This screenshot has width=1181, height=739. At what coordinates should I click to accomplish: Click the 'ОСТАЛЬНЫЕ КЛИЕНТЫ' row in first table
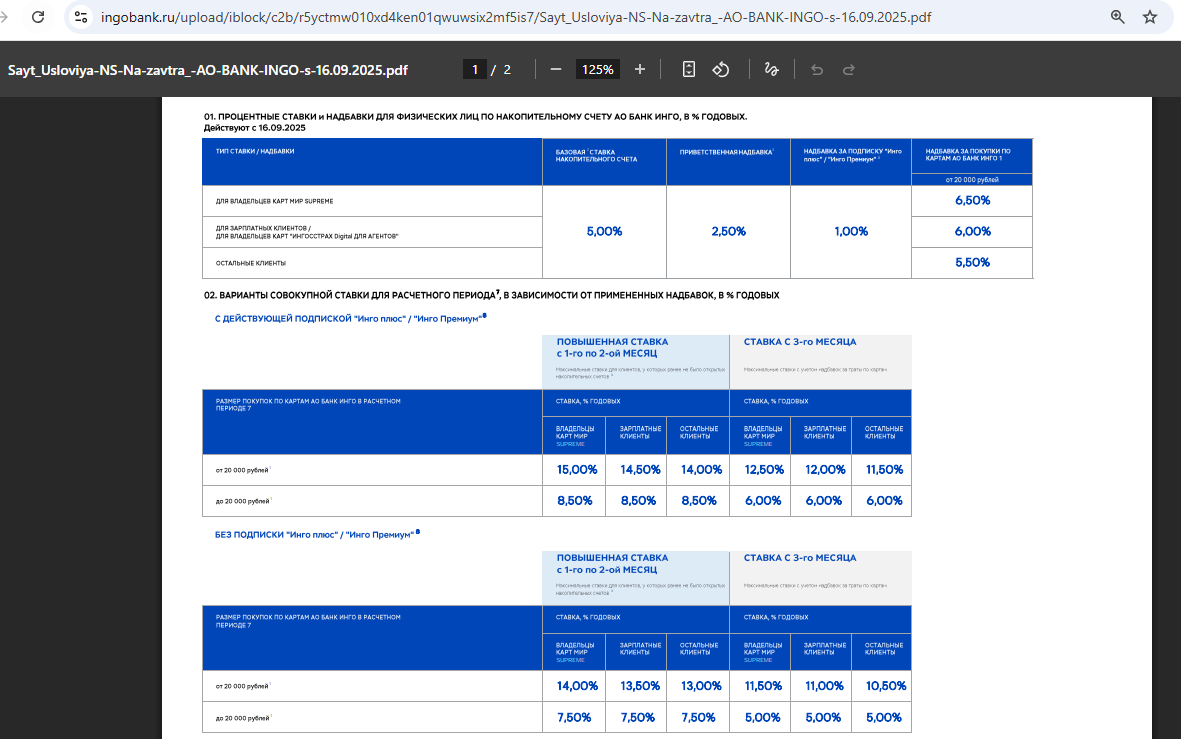(x=251, y=263)
